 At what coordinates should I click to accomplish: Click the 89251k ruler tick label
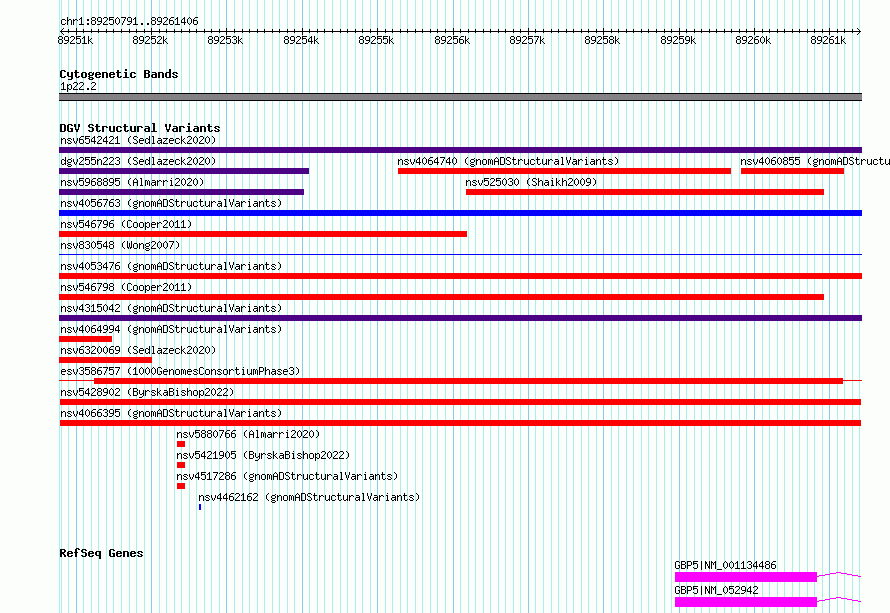pyautogui.click(x=75, y=40)
